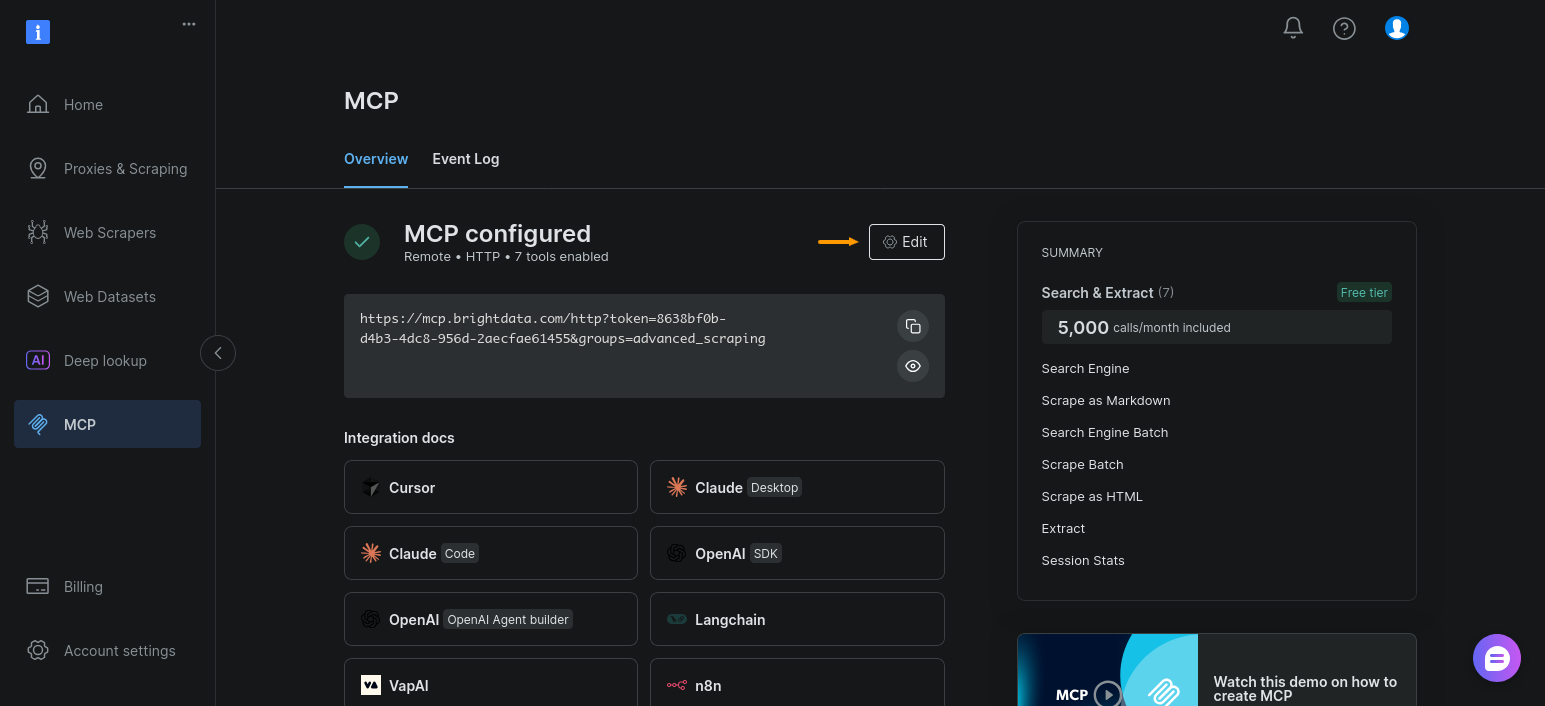Open Deep lookup using the AI icon
This screenshot has width=1545, height=706.
pyautogui.click(x=38, y=360)
